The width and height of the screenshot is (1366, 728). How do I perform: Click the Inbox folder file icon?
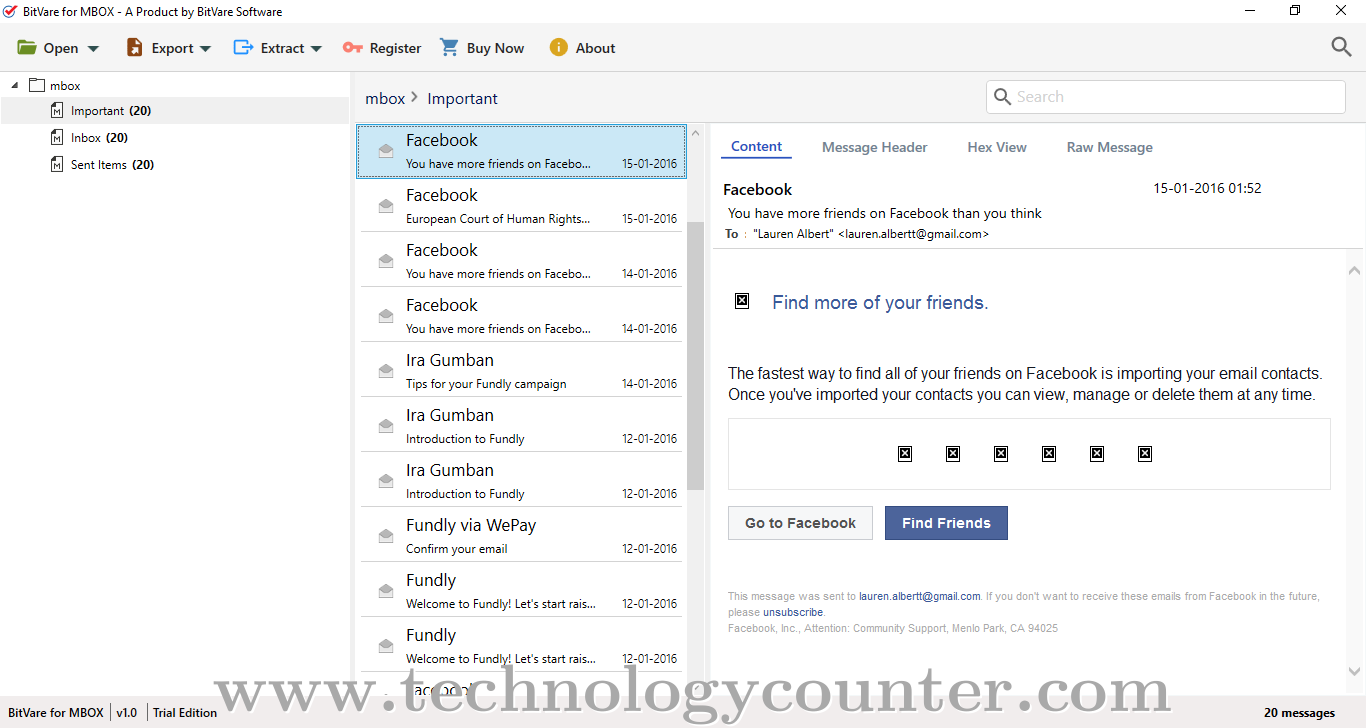tap(57, 137)
